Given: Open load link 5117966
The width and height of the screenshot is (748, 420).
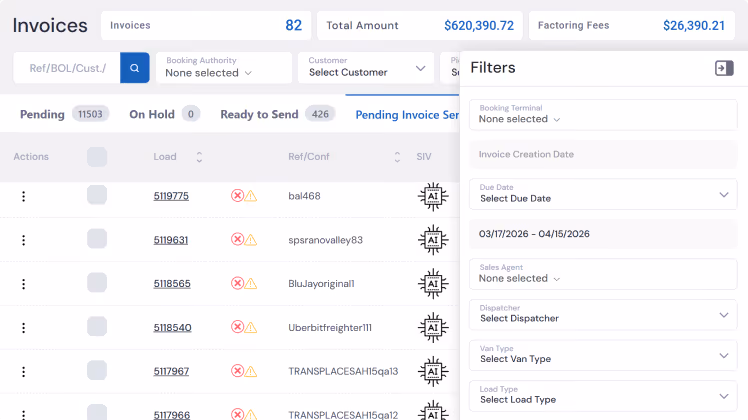Looking at the screenshot, I should (171, 415).
